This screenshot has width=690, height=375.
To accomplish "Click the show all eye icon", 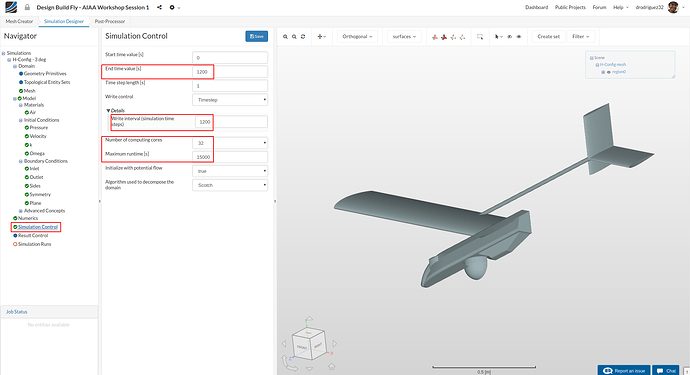I will pos(519,37).
